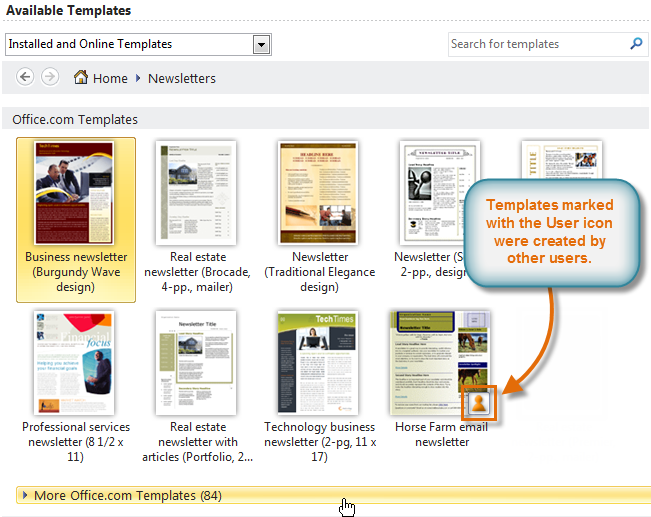Choose Newsletter Traditional Elegance design thumbnail
Viewport: 651px width, 517px height.
click(x=319, y=191)
